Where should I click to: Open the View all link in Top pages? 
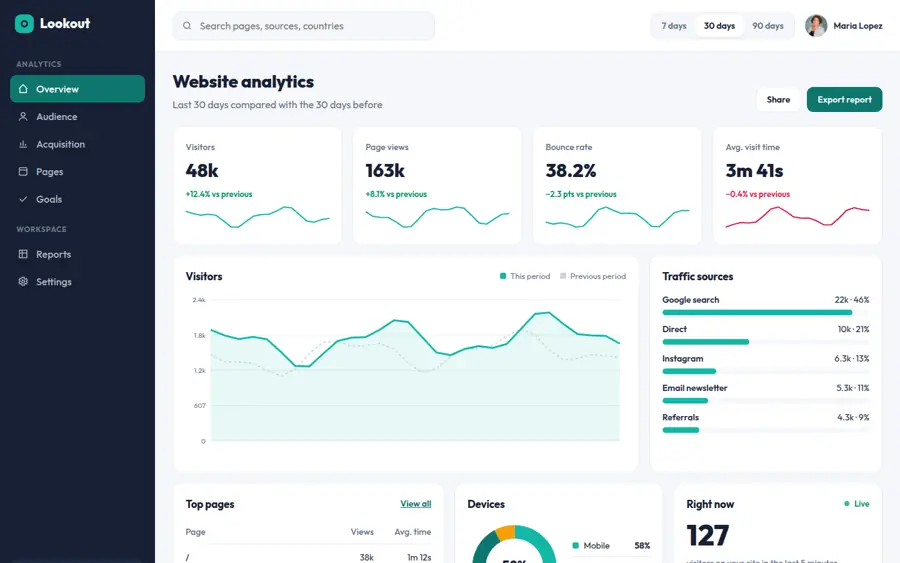416,504
